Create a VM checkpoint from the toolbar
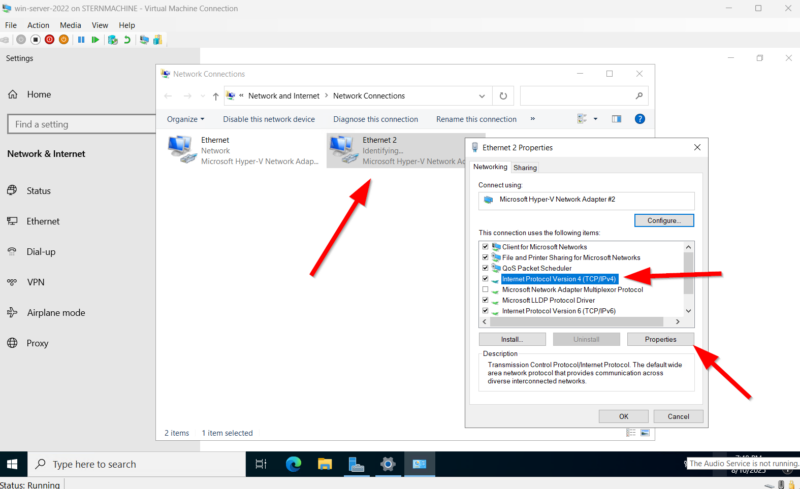Image resolution: width=800 pixels, height=489 pixels. [x=113, y=40]
